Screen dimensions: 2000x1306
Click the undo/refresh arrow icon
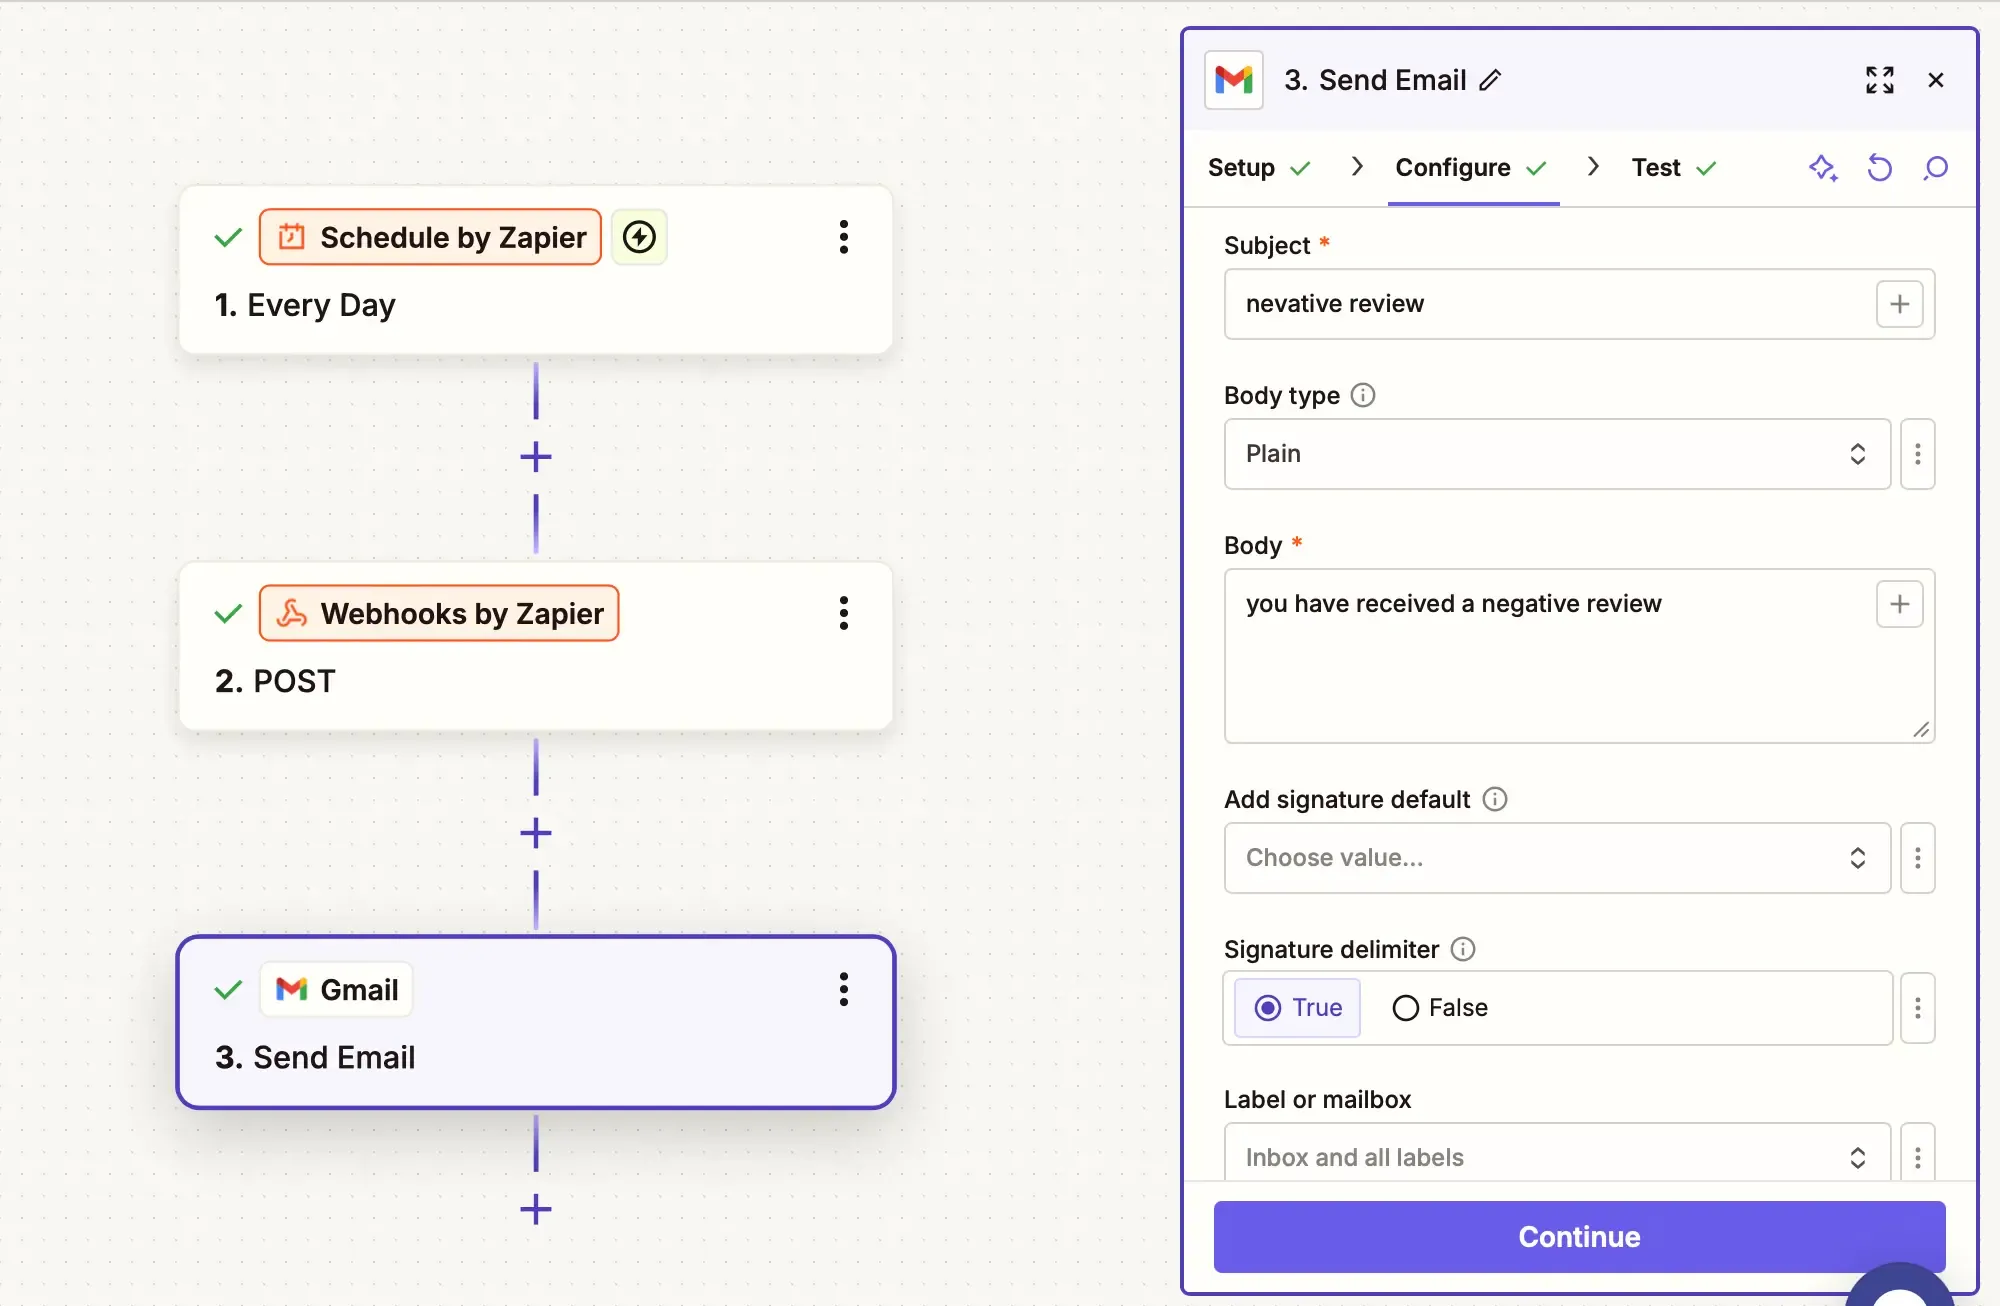pyautogui.click(x=1880, y=168)
